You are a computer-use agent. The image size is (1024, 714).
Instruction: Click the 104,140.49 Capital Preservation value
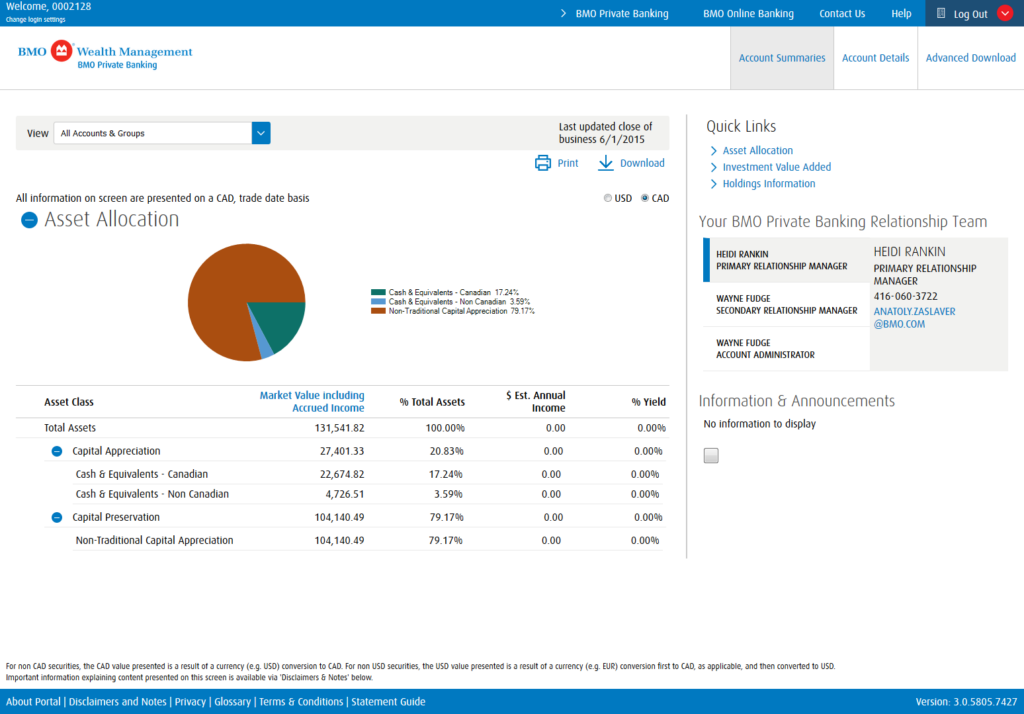click(339, 517)
